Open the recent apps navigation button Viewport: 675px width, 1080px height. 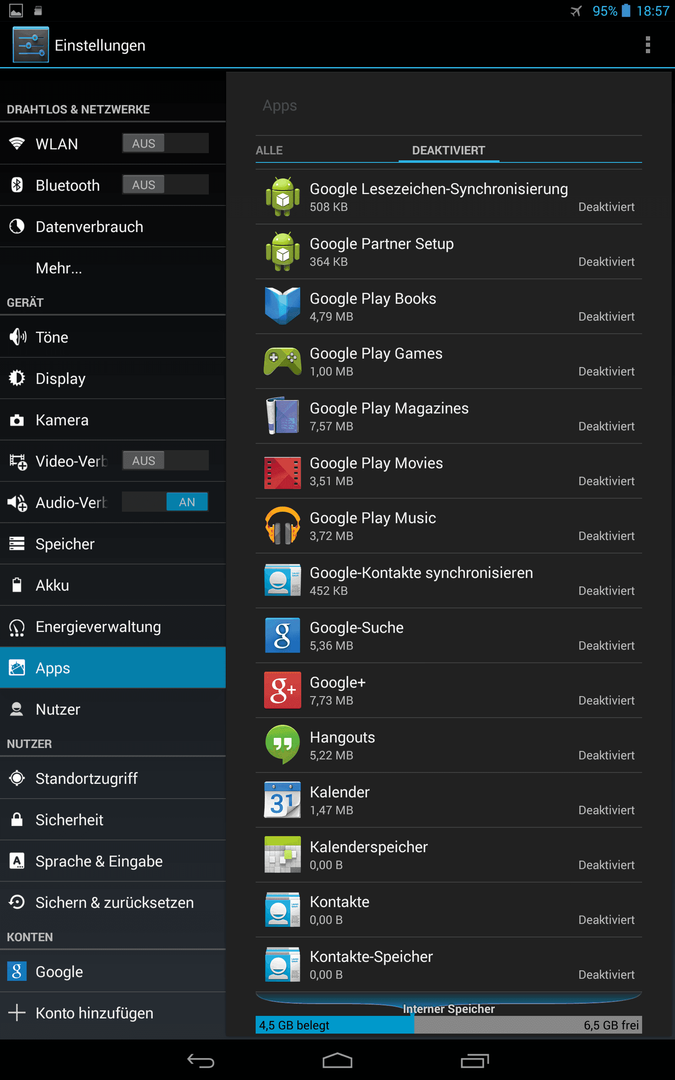(x=475, y=1060)
